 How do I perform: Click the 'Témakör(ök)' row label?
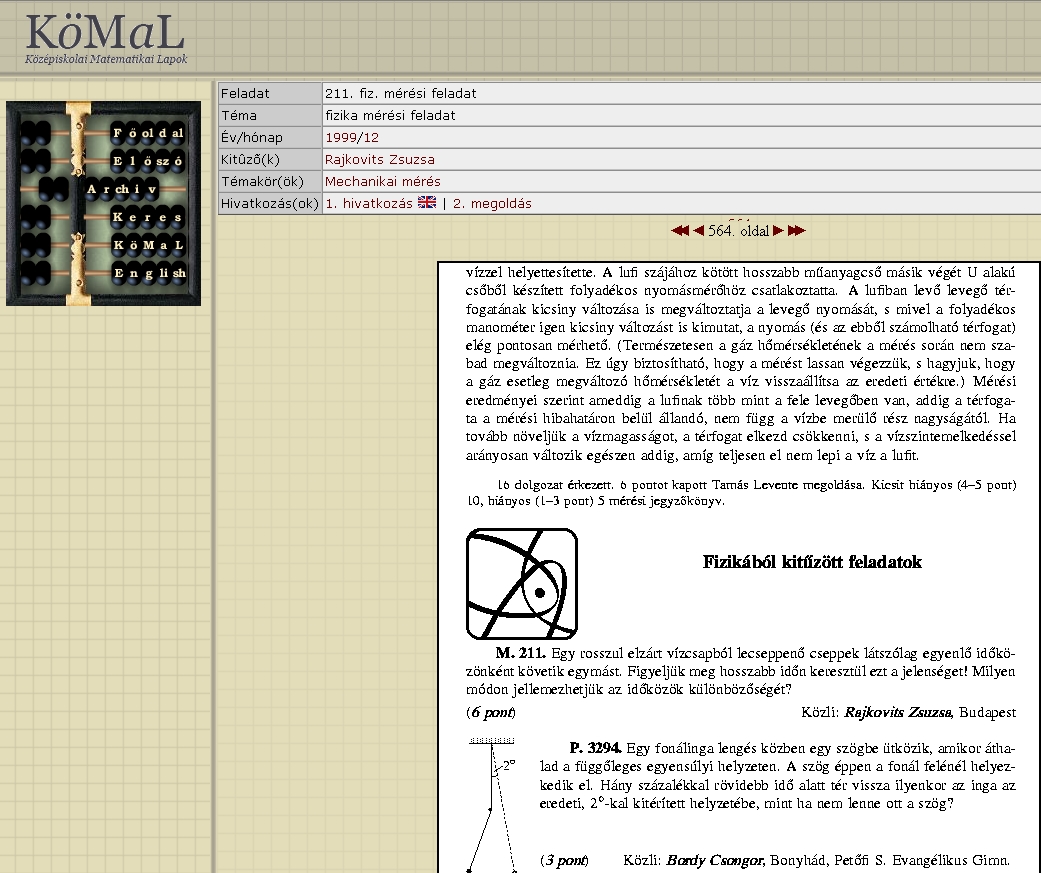tap(270, 181)
